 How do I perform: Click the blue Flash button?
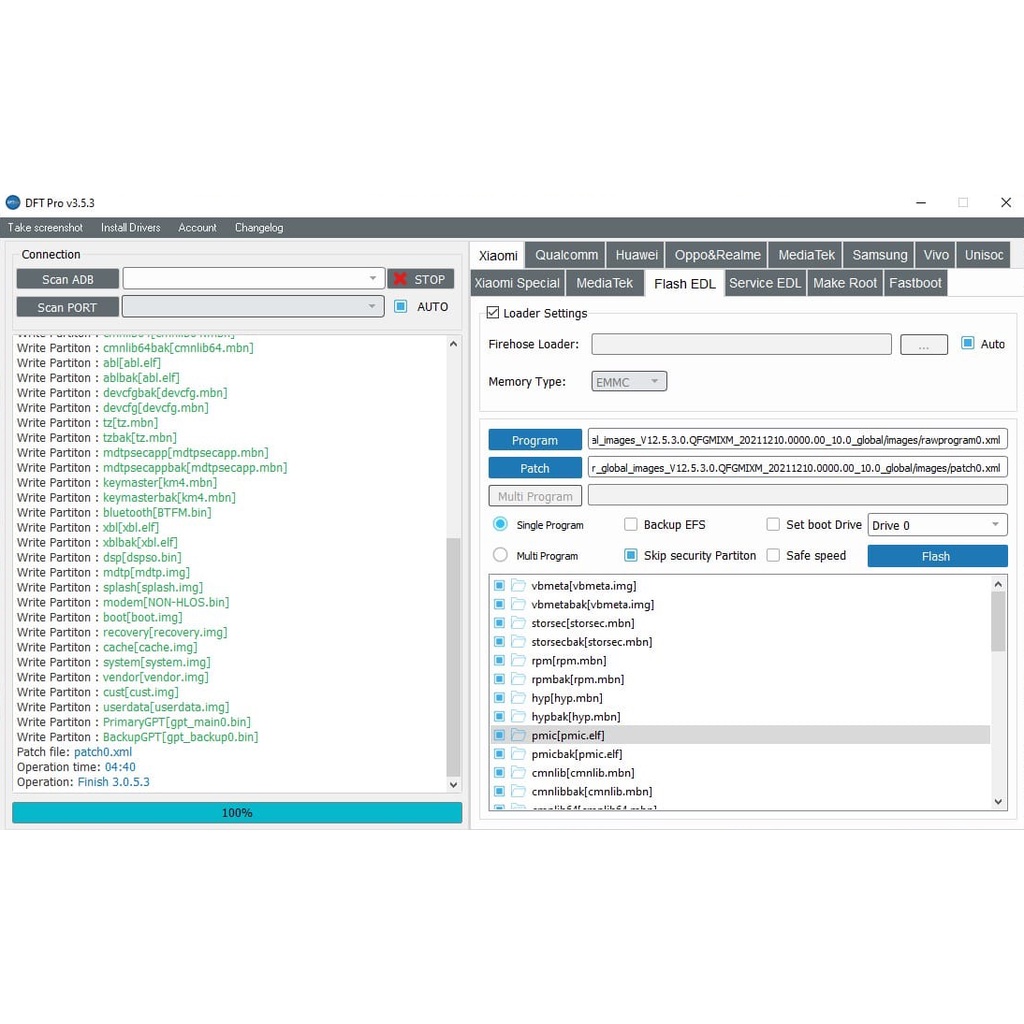(937, 556)
